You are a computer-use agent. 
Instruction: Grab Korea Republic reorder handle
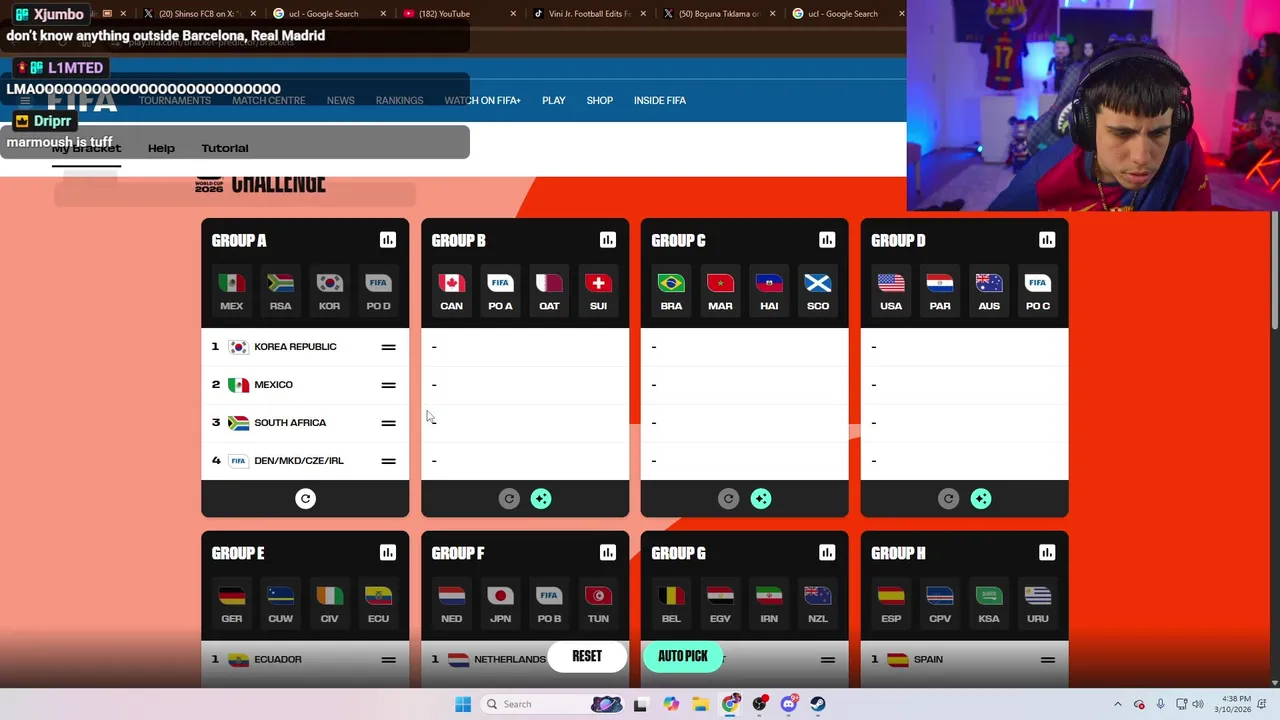(388, 347)
